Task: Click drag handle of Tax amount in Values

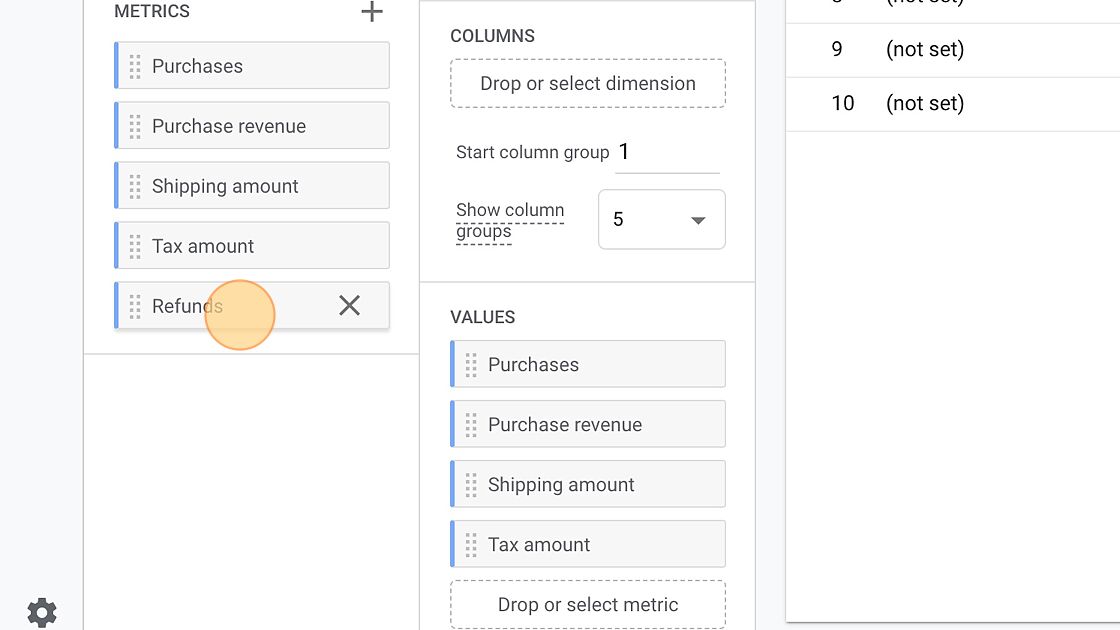Action: [x=471, y=545]
